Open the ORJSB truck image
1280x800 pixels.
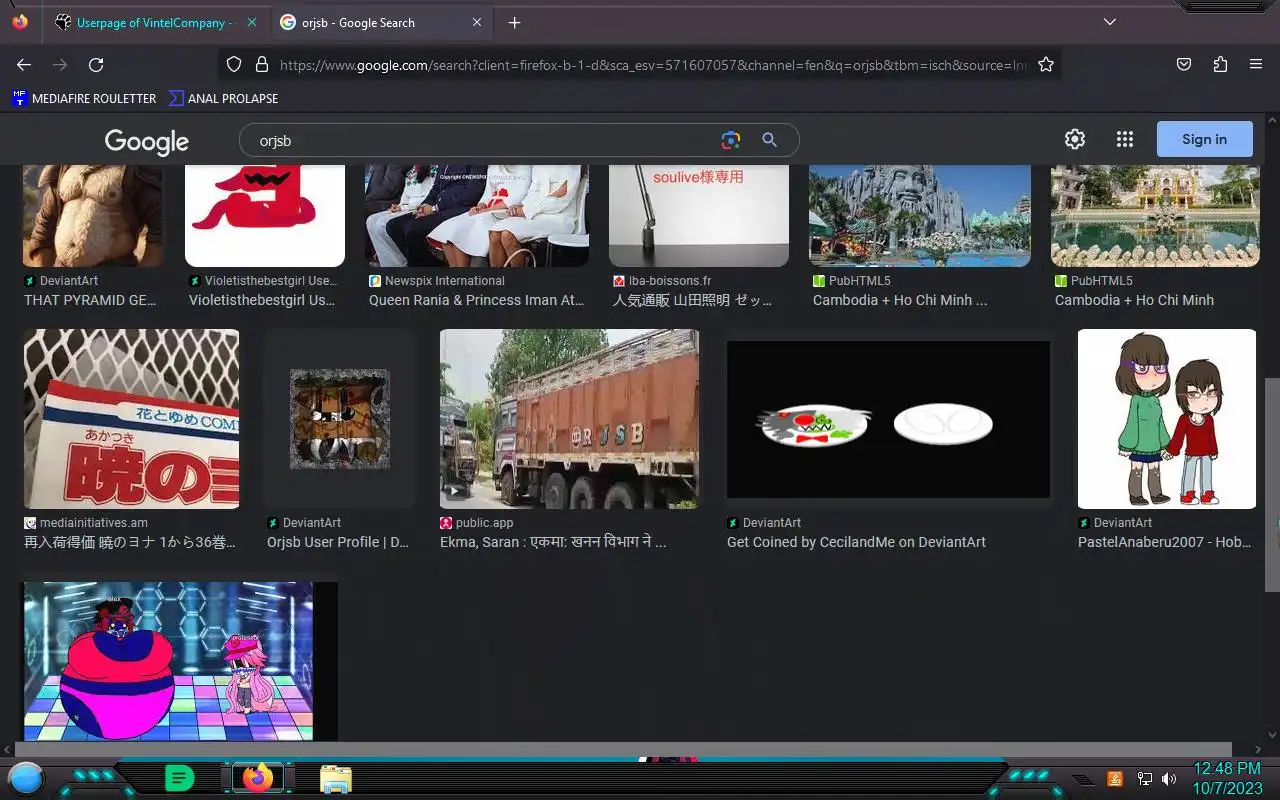pyautogui.click(x=569, y=419)
